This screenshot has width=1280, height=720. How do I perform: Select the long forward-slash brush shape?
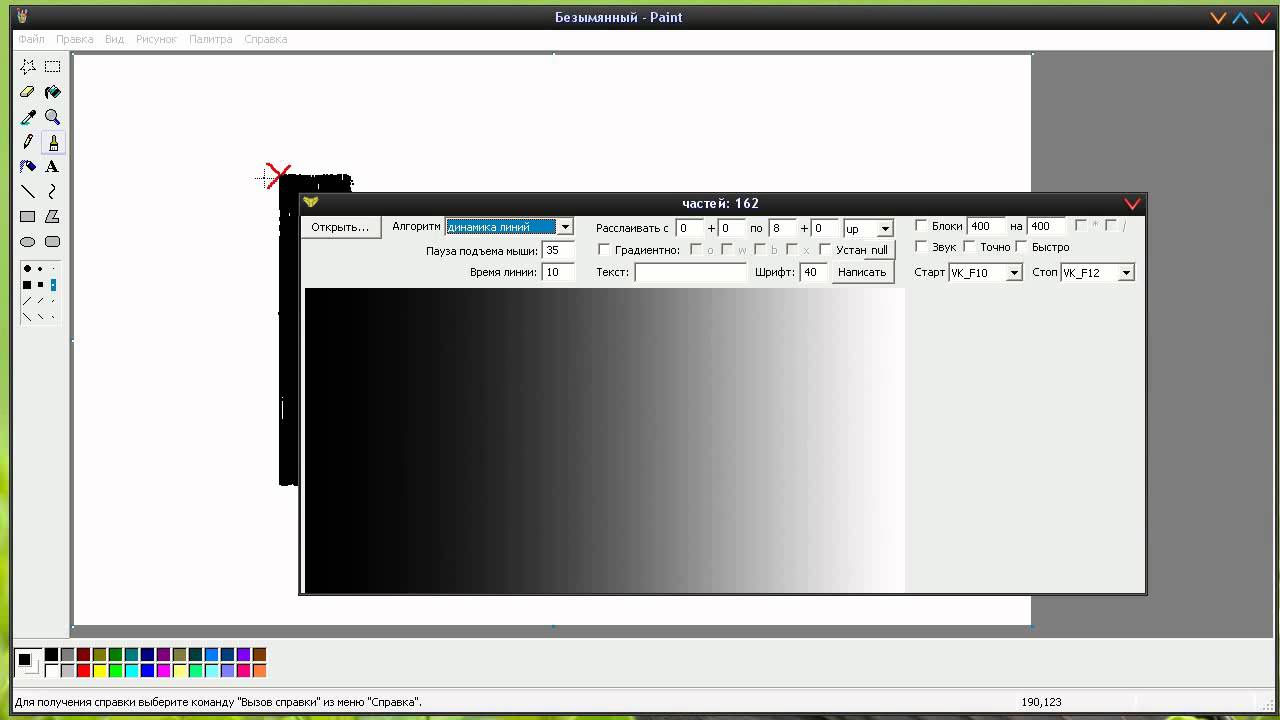point(27,301)
